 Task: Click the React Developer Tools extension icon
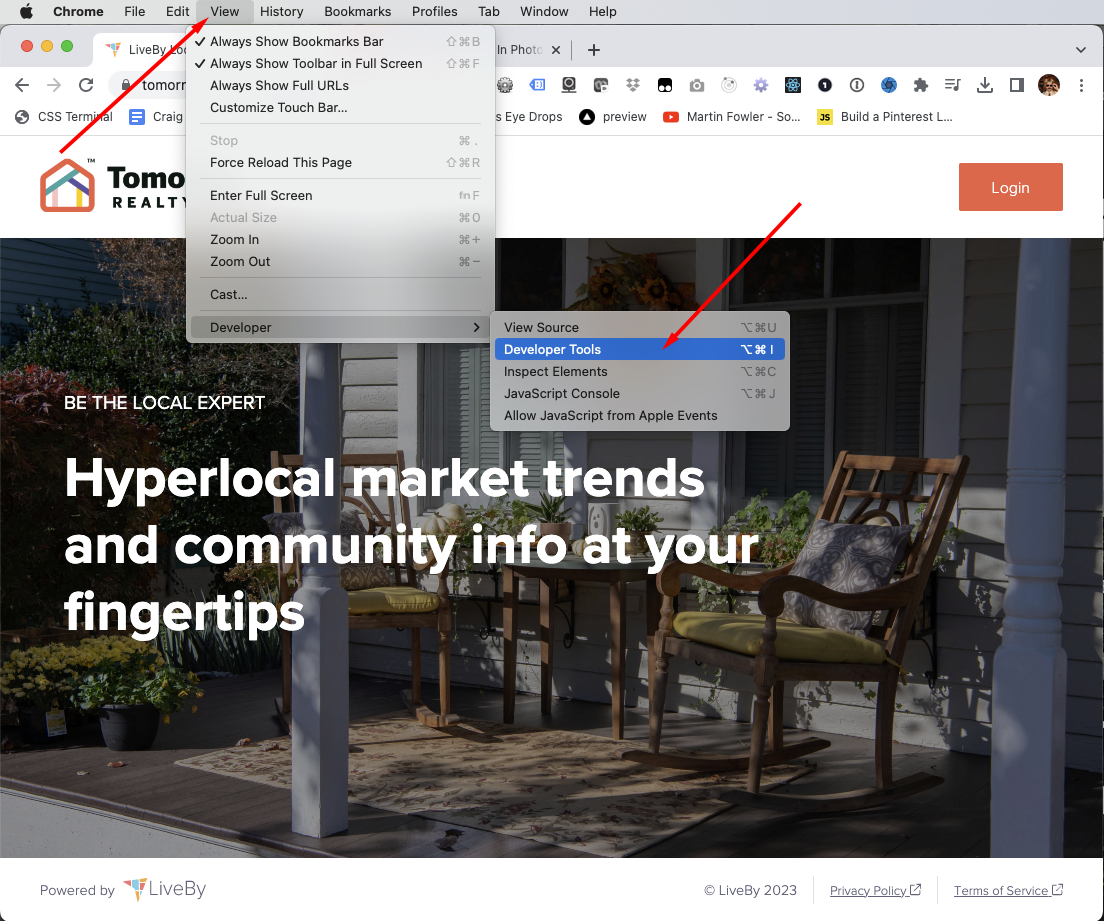(x=793, y=85)
